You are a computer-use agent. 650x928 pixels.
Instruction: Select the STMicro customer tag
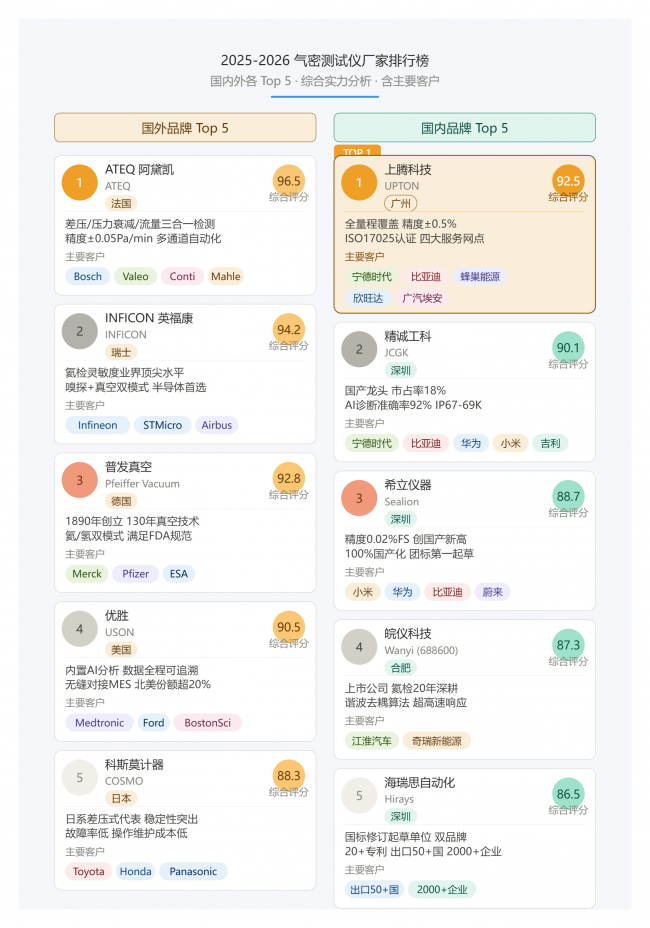(162, 425)
